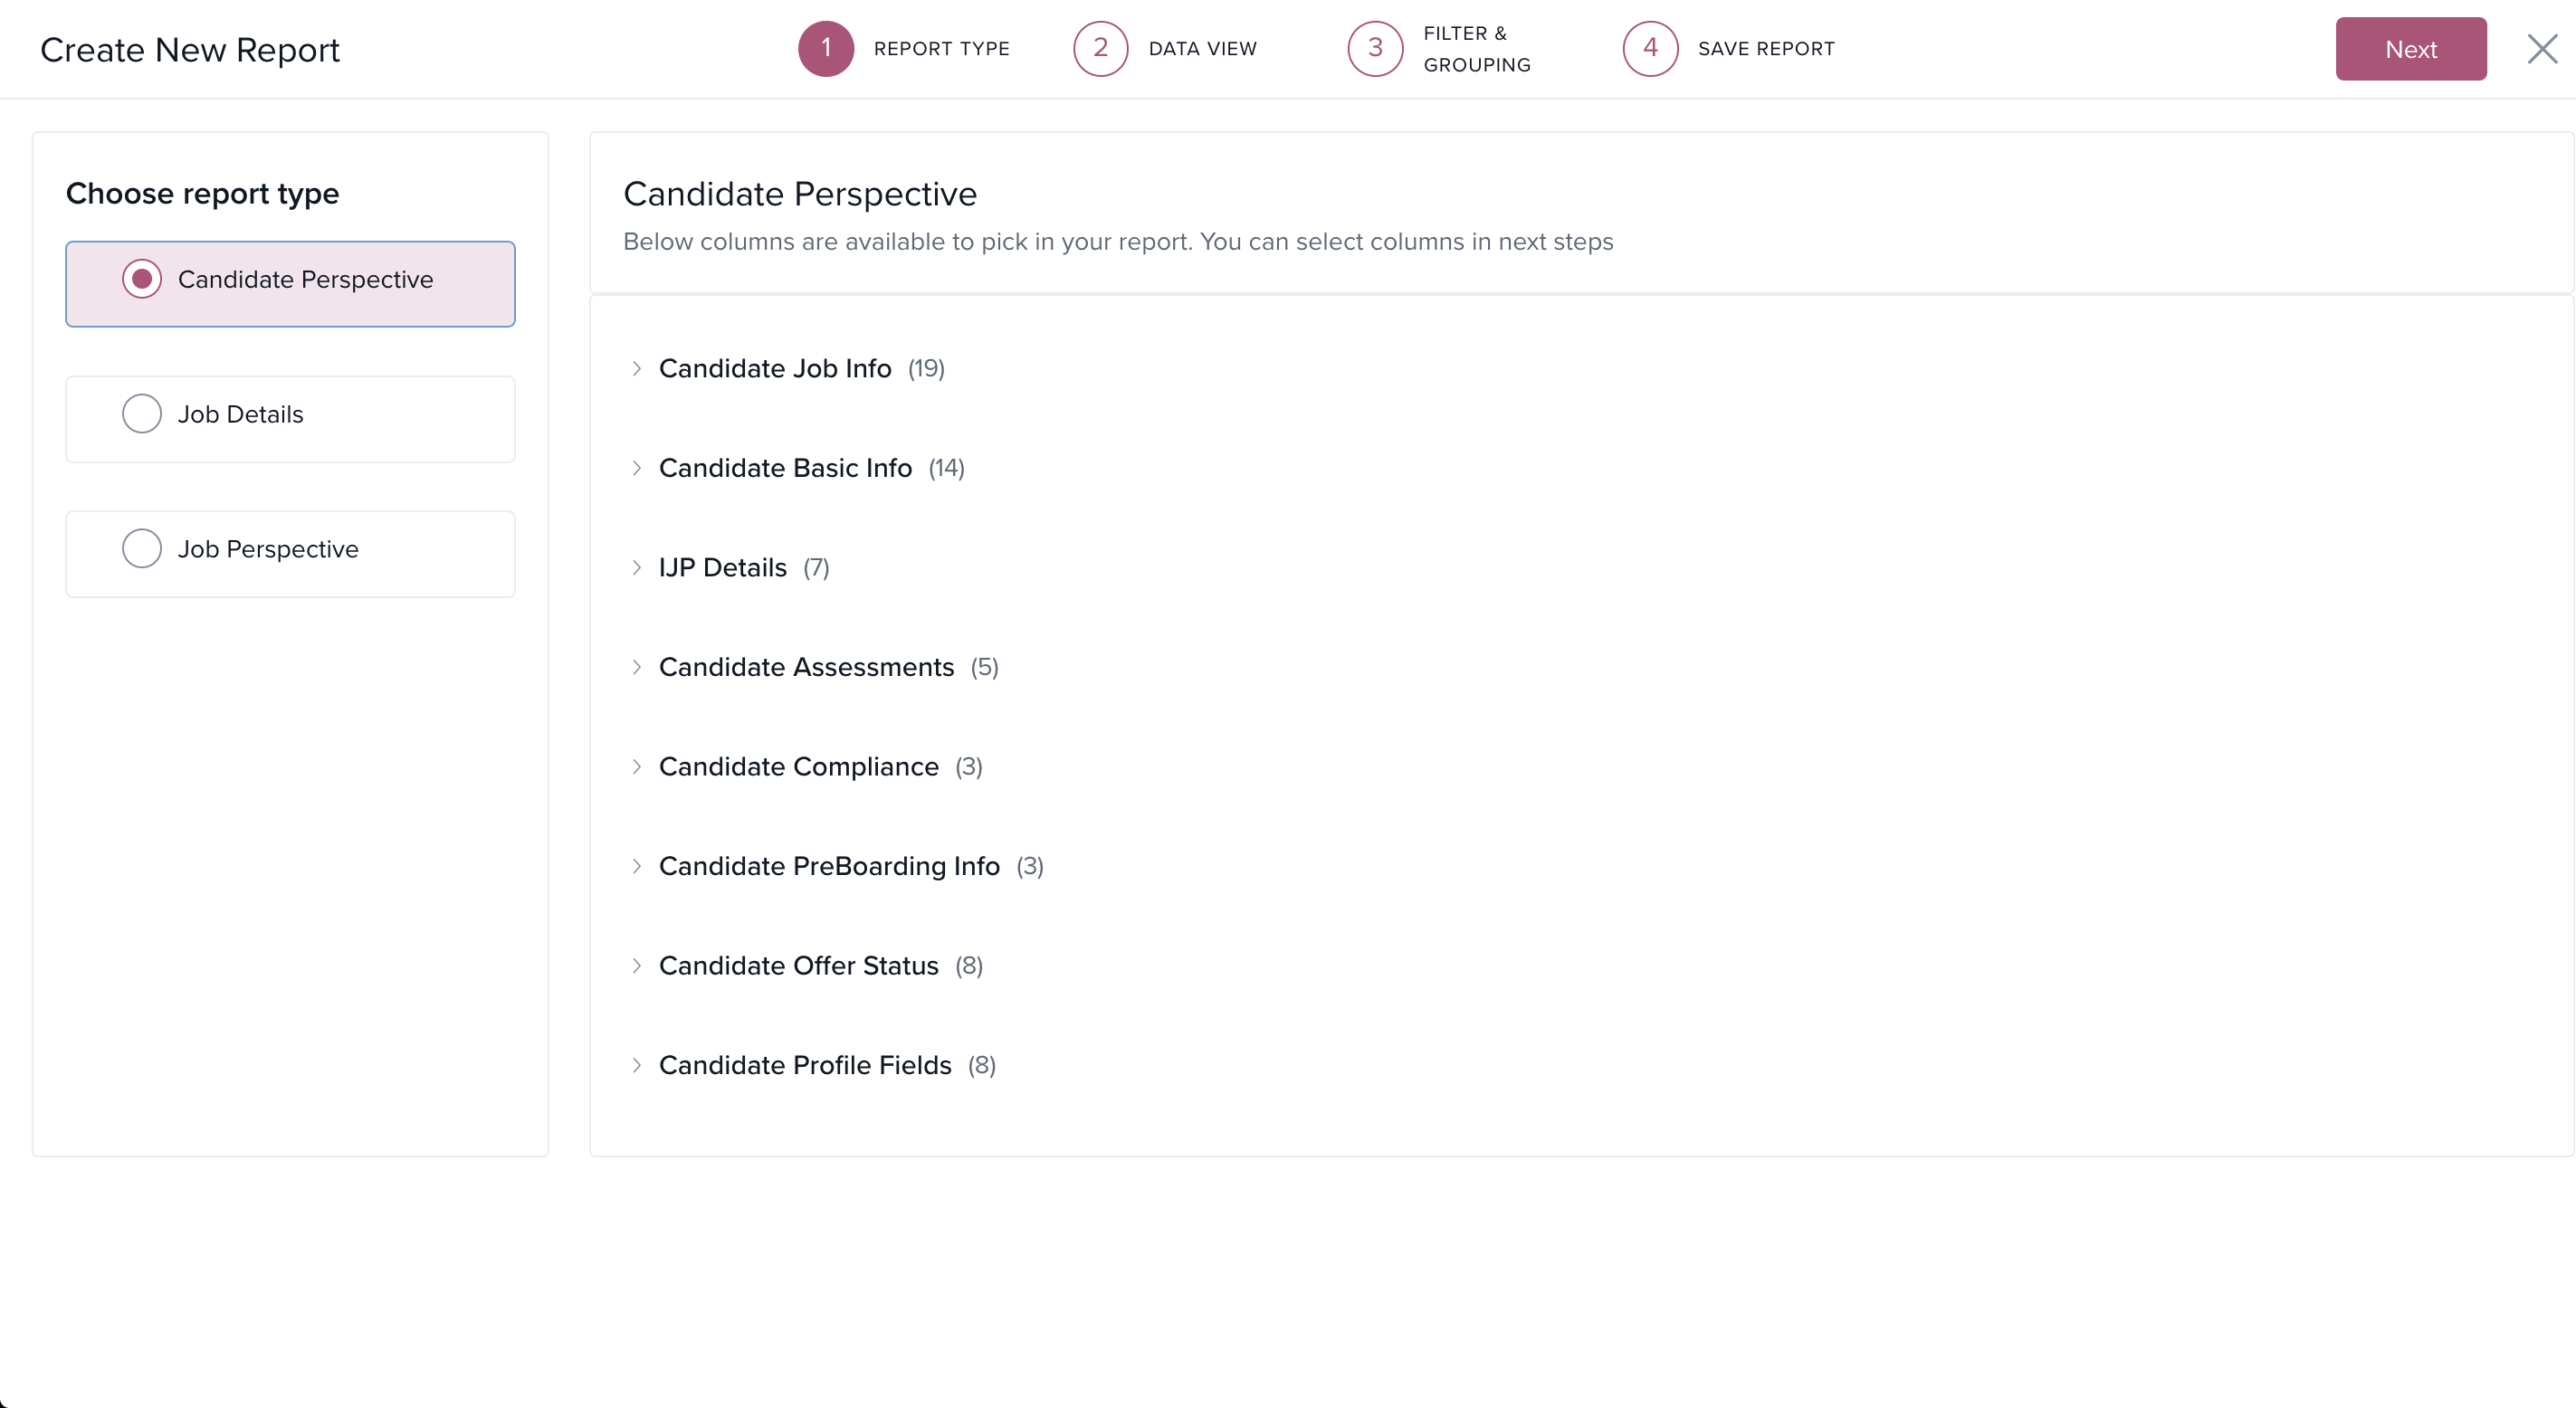This screenshot has height=1408, width=2576.
Task: Expand the IJP Details chevron
Action: click(x=636, y=568)
